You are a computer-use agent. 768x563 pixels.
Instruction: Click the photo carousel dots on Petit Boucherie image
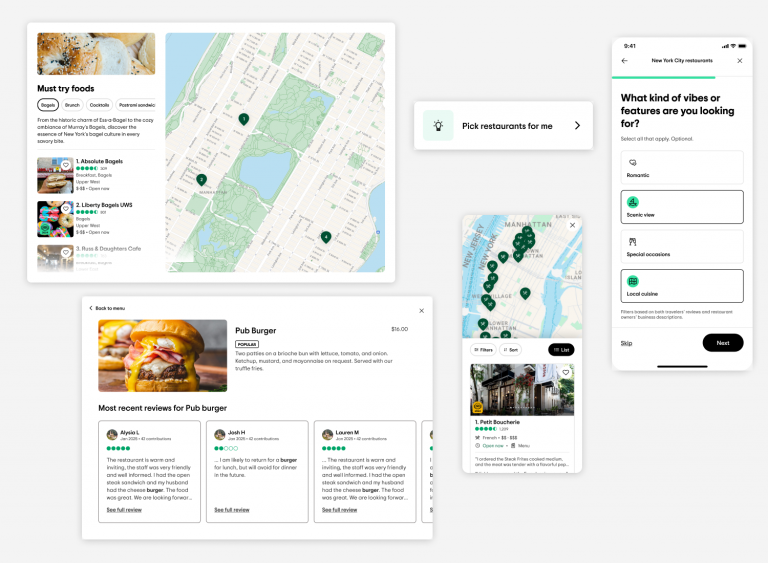click(x=522, y=408)
